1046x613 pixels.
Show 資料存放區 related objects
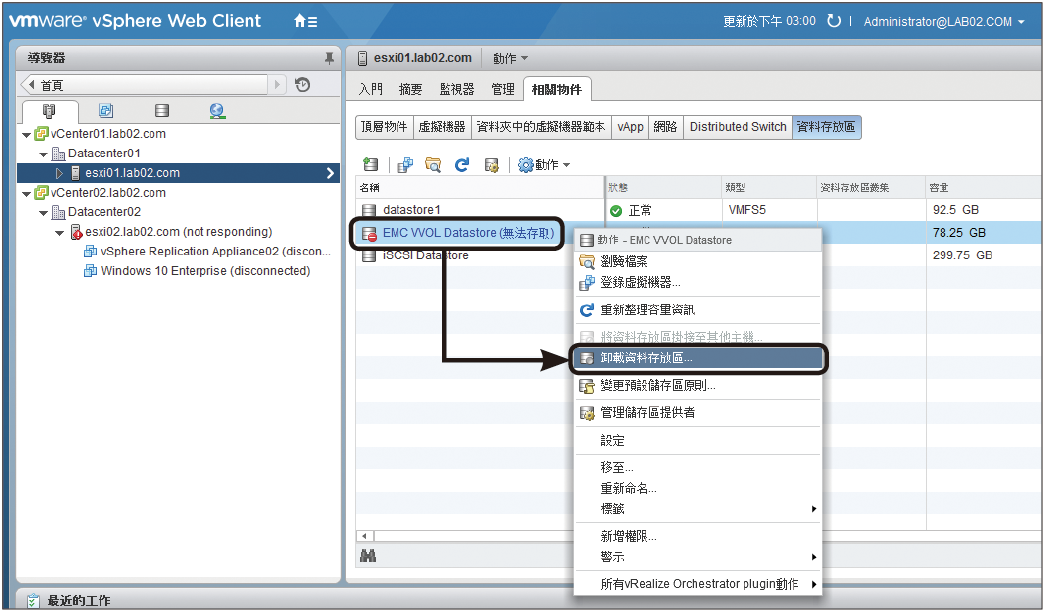tap(826, 127)
